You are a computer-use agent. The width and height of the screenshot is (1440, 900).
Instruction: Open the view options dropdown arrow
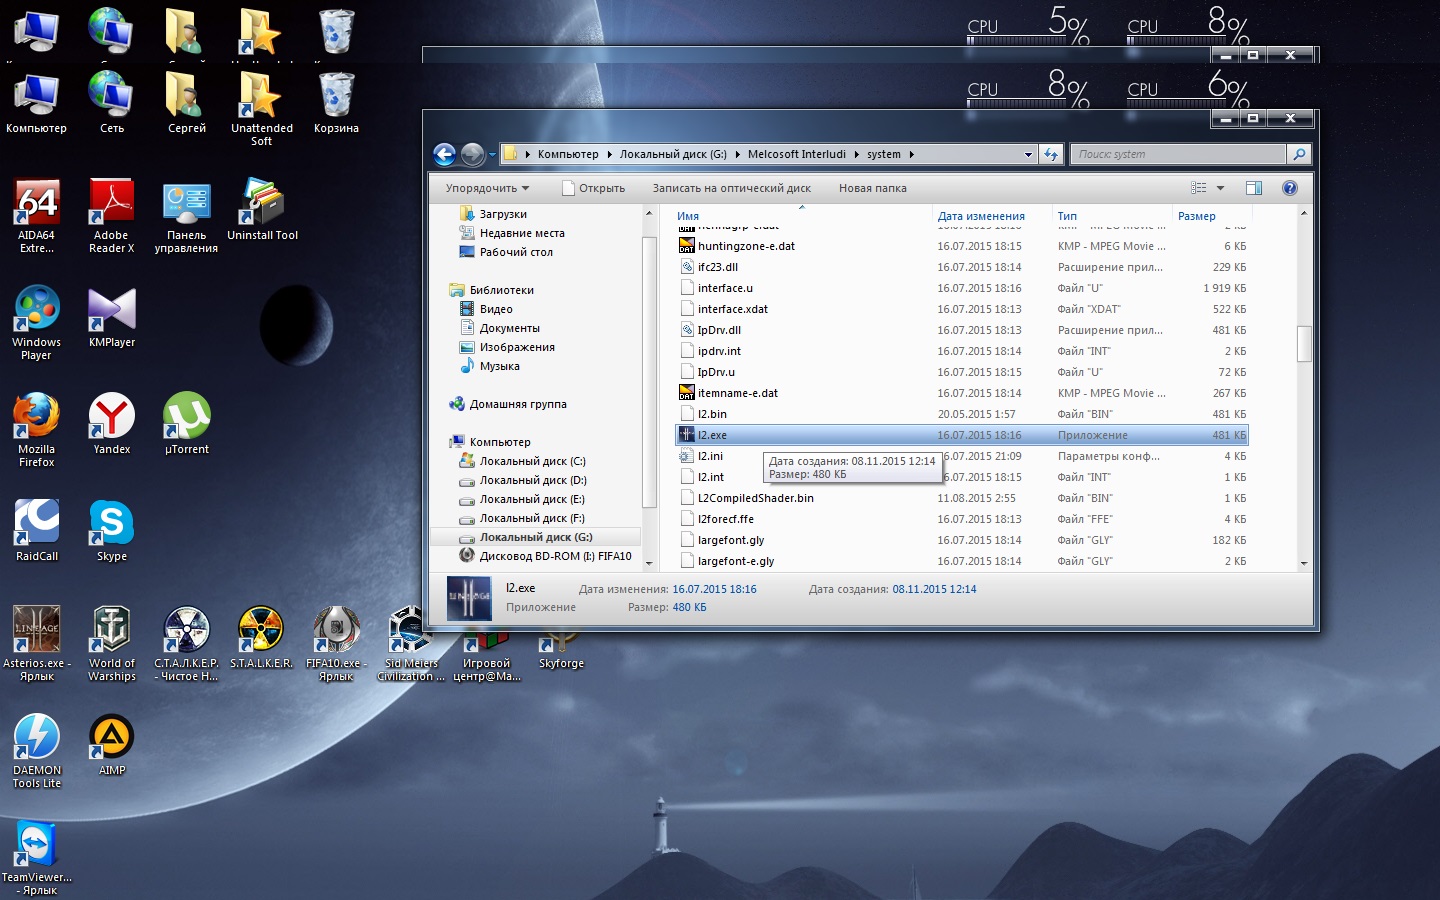coord(1220,188)
